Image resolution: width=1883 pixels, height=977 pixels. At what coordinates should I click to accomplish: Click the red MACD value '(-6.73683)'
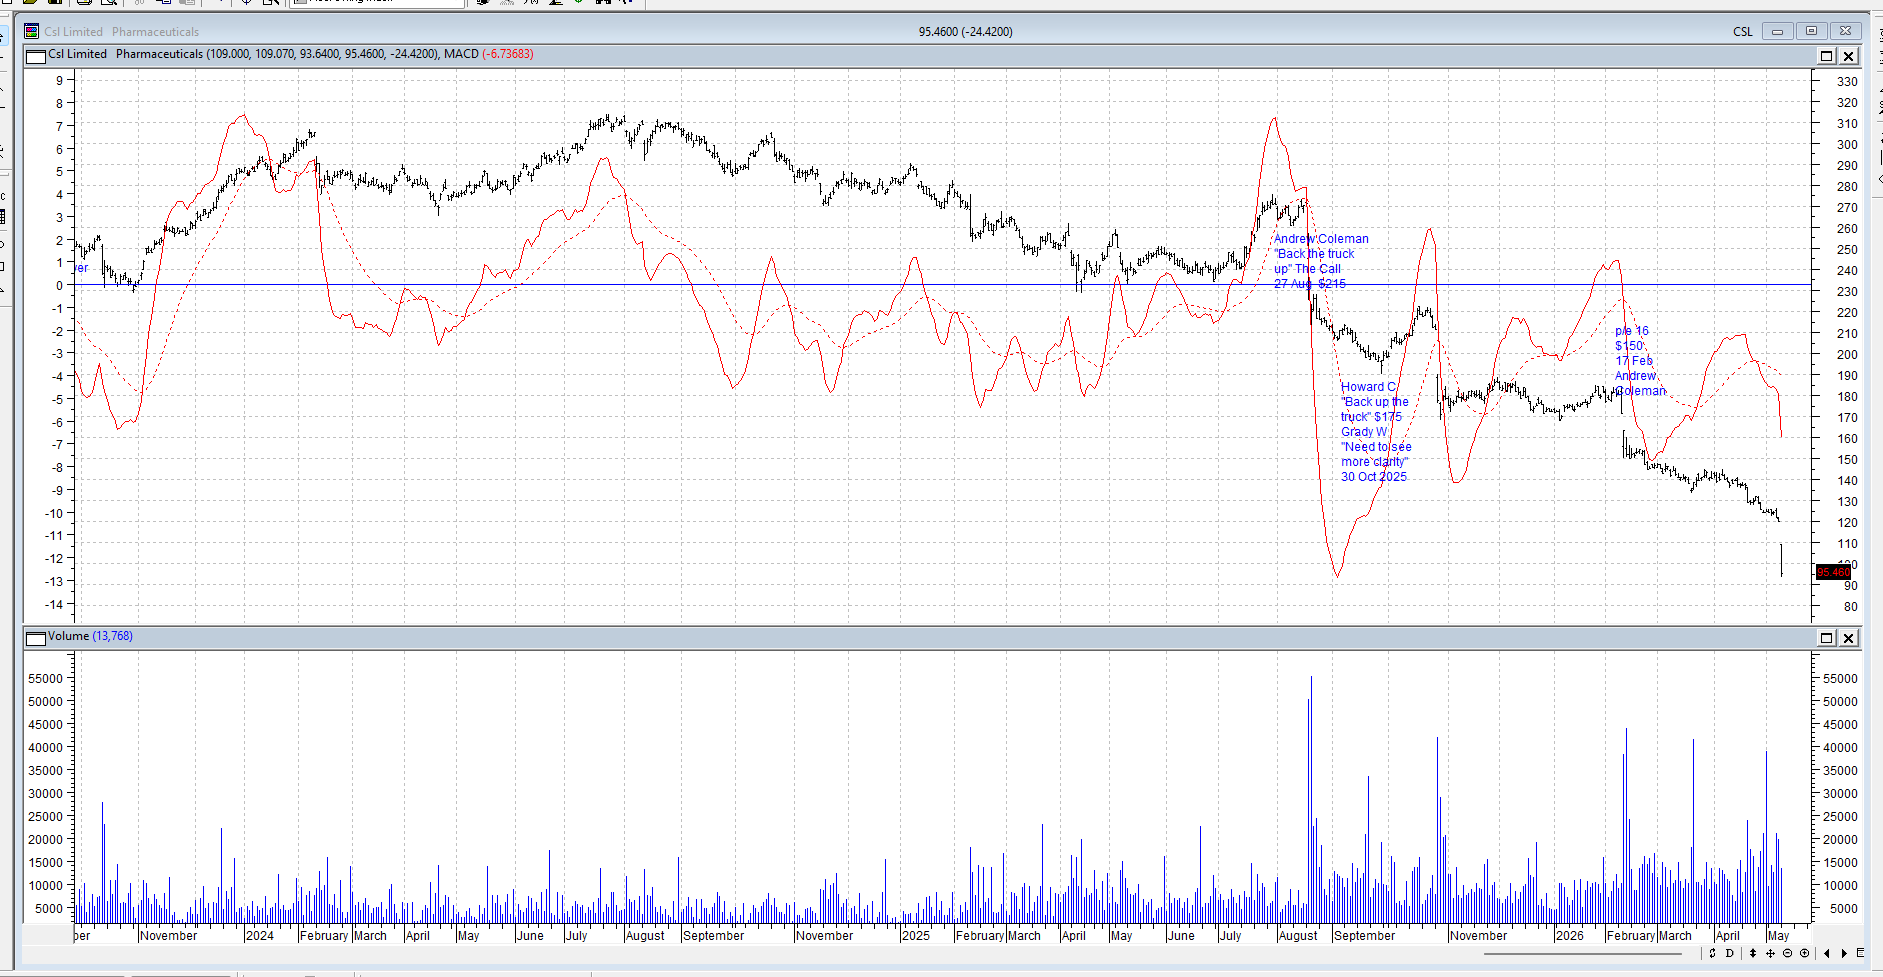(508, 54)
